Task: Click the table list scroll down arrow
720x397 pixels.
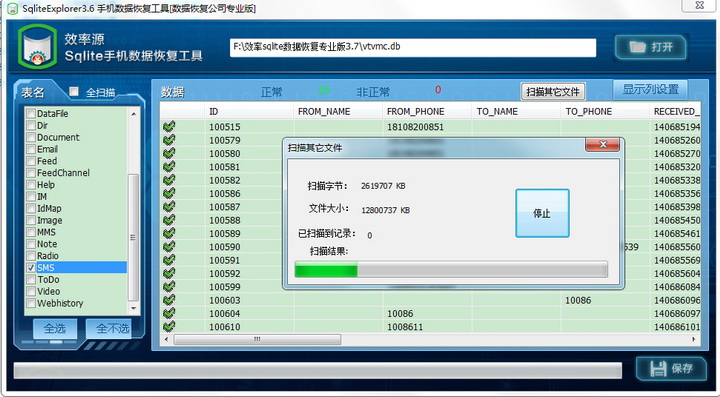Action: click(134, 308)
